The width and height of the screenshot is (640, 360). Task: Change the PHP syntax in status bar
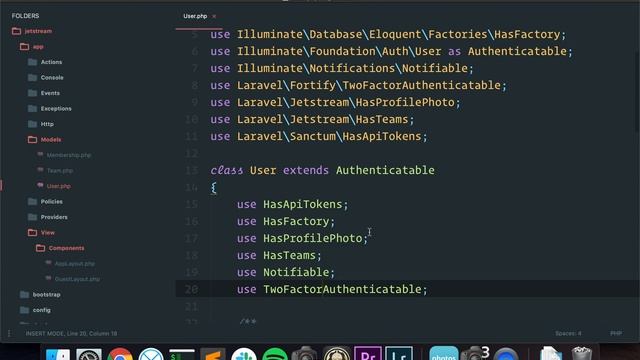(x=616, y=333)
